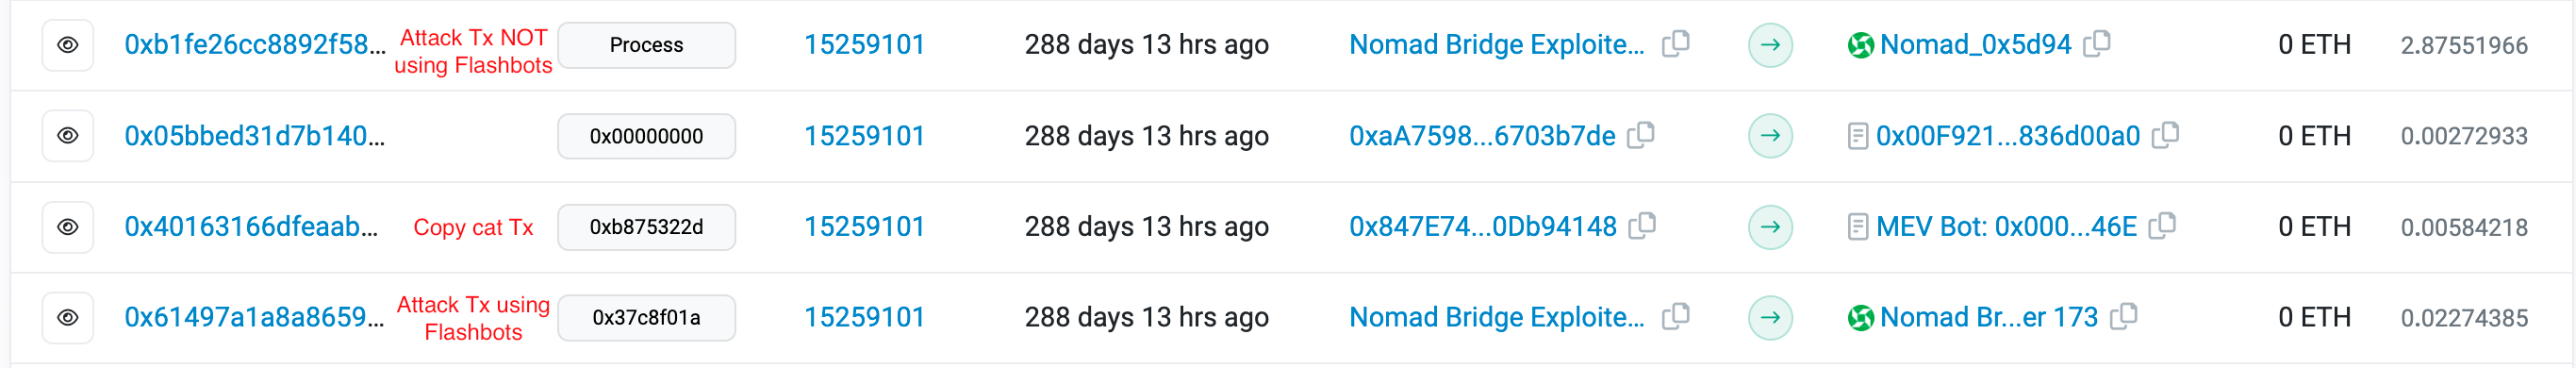Copy the Nomad_0x5d94 recipient address
Image resolution: width=2576 pixels, height=368 pixels.
click(x=2097, y=44)
